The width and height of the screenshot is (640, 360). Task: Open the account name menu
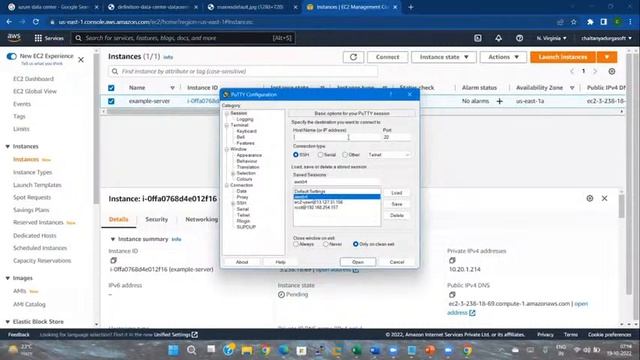tap(606, 38)
